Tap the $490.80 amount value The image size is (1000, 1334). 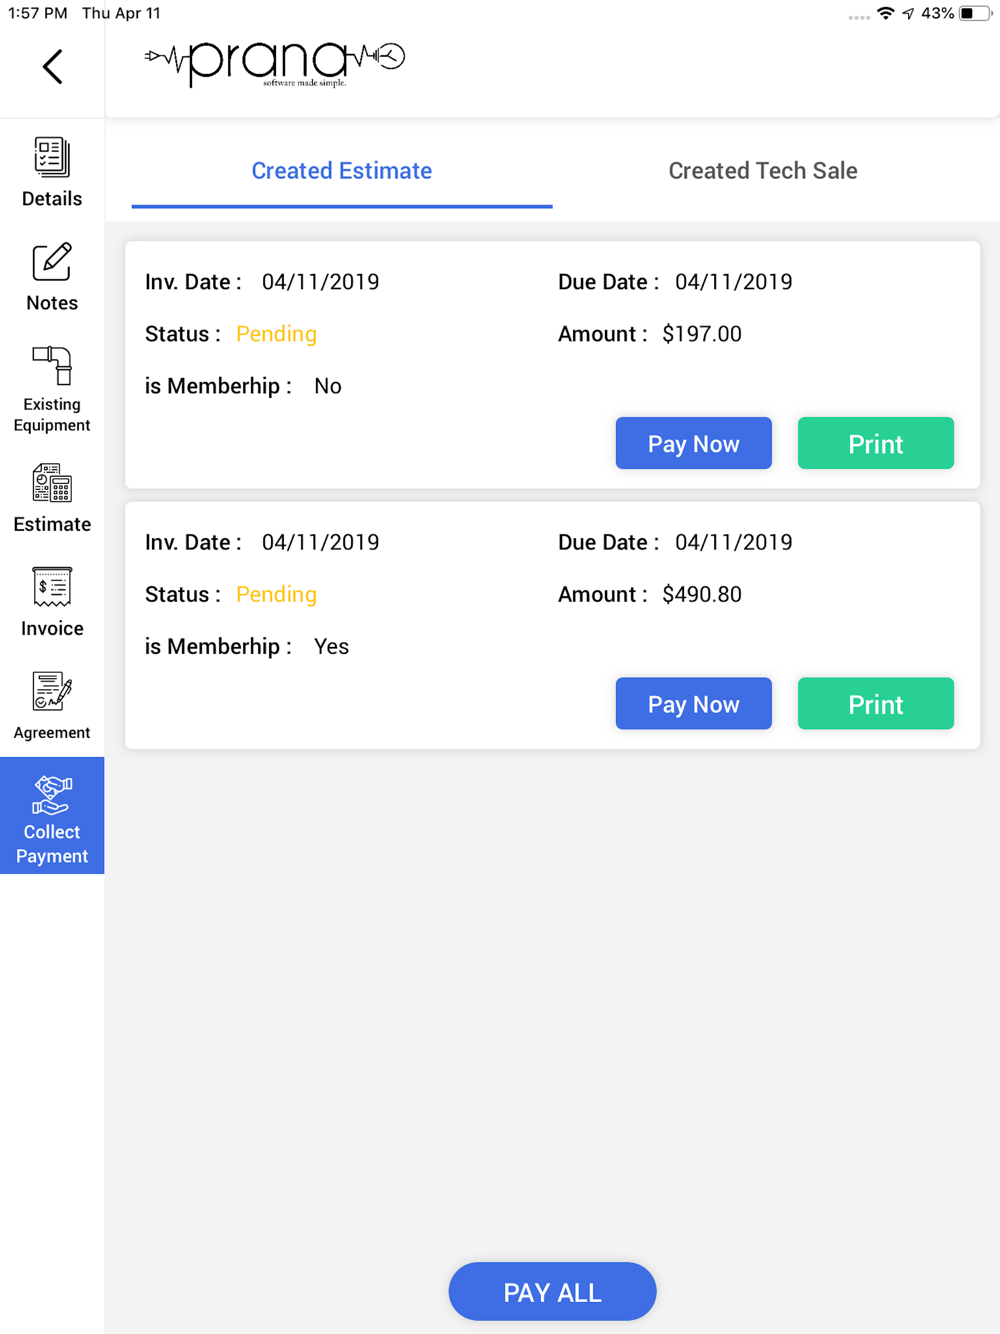pos(702,595)
